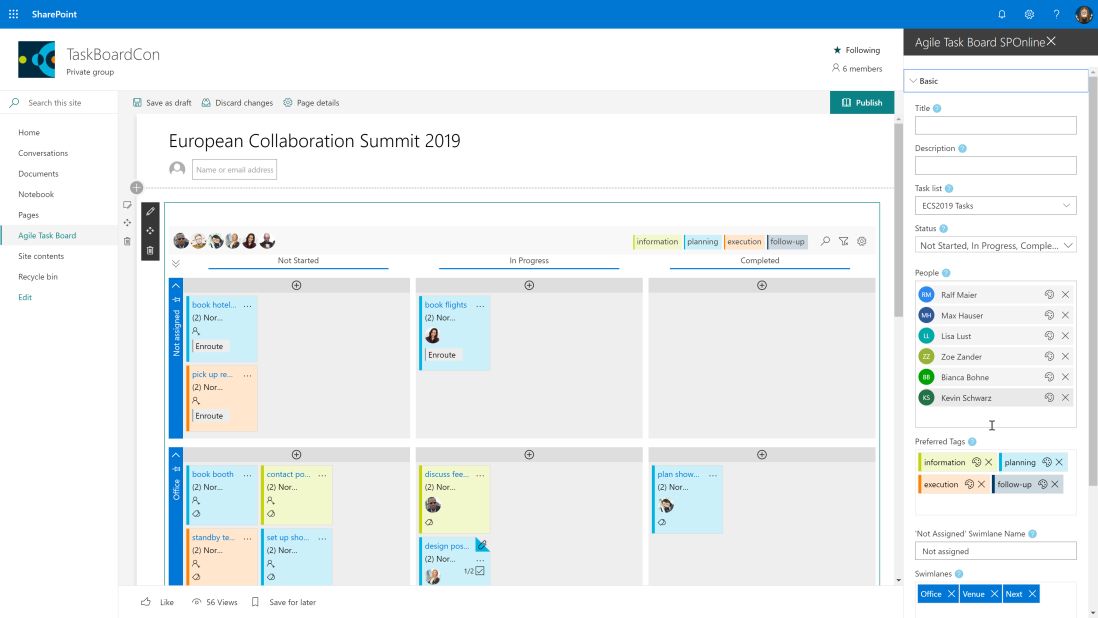Add a Completed task in the Not assigned lane

pos(762,286)
